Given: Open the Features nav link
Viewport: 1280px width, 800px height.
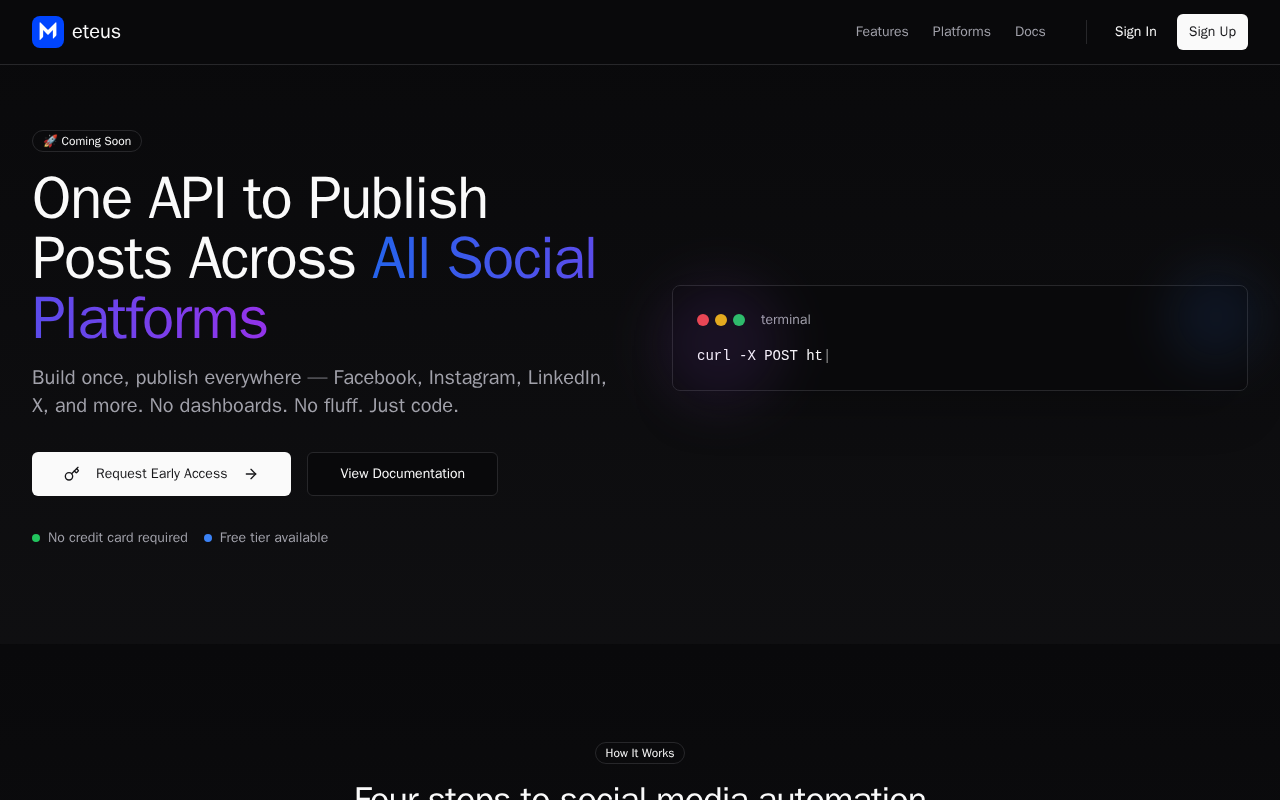Looking at the screenshot, I should point(882,32).
